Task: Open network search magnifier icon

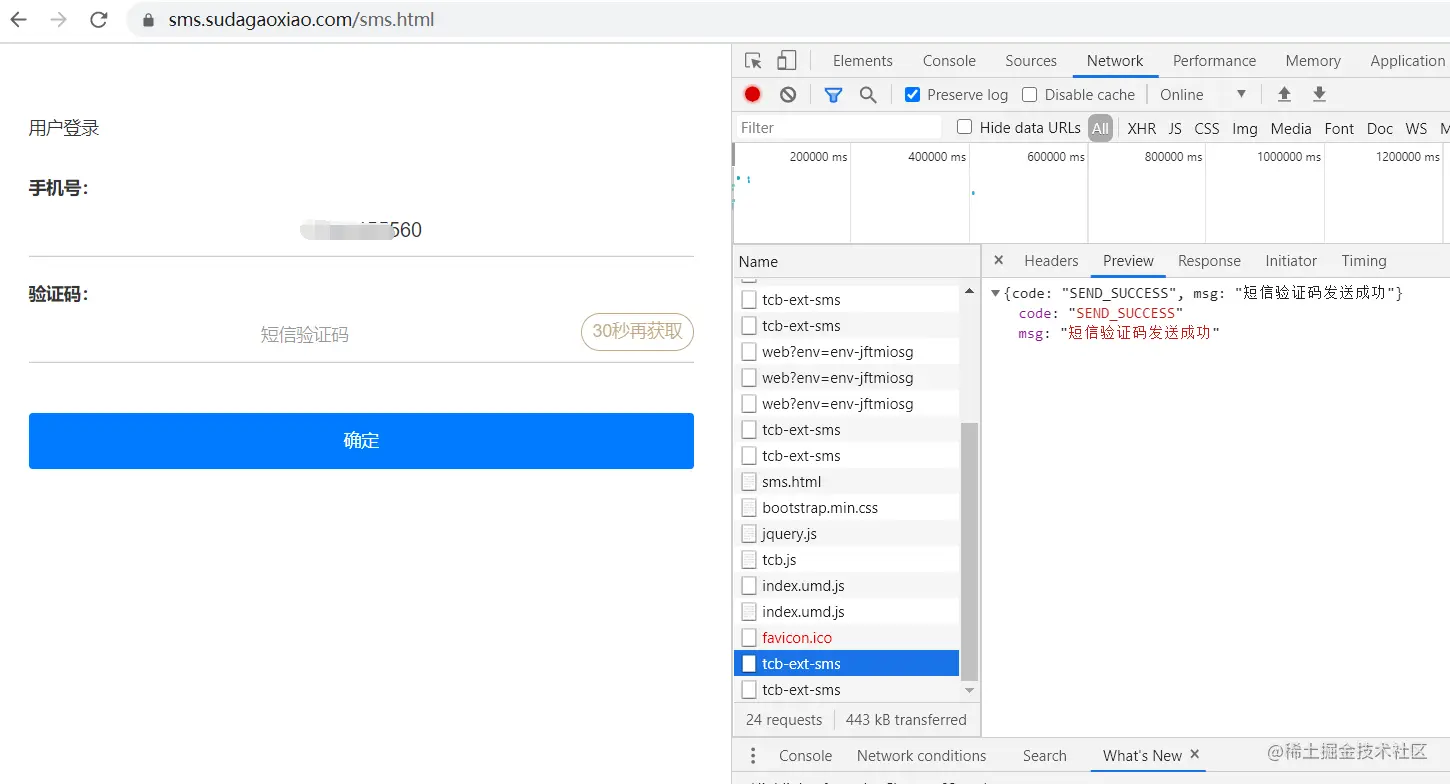Action: coord(868,94)
